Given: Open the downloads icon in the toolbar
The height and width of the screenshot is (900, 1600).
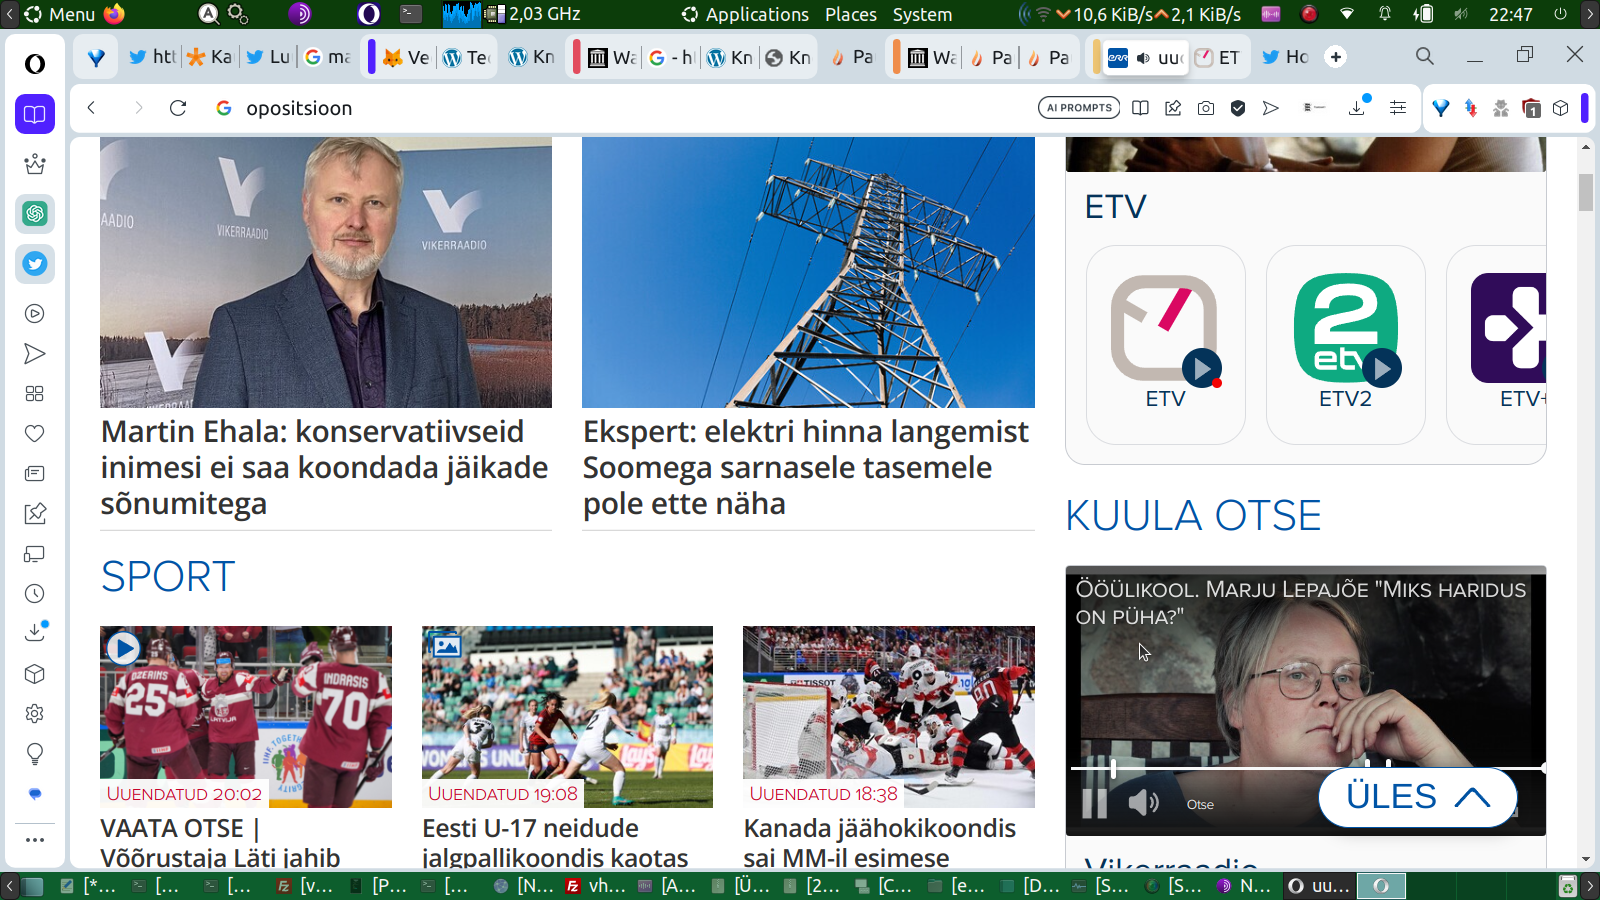Looking at the screenshot, I should click(x=1357, y=108).
